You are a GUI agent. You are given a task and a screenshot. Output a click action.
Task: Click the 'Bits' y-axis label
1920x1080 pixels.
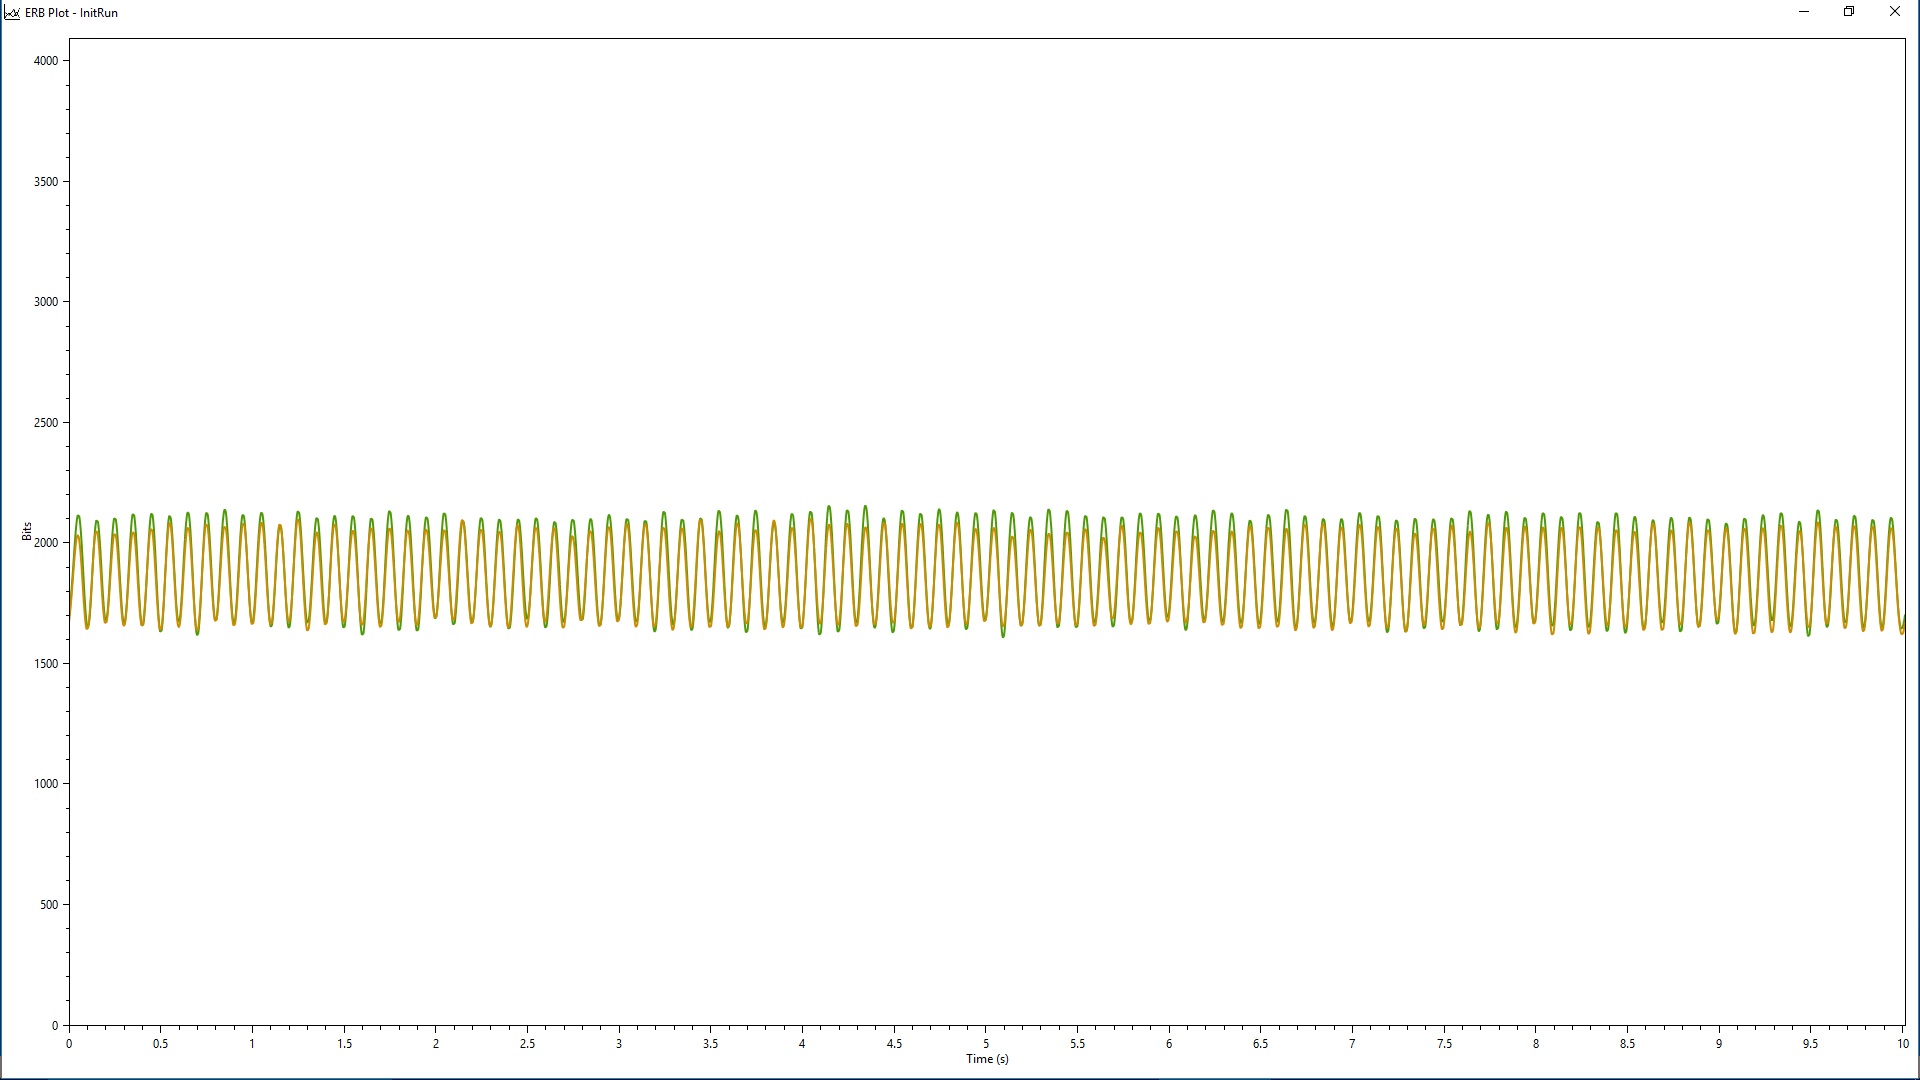27,532
